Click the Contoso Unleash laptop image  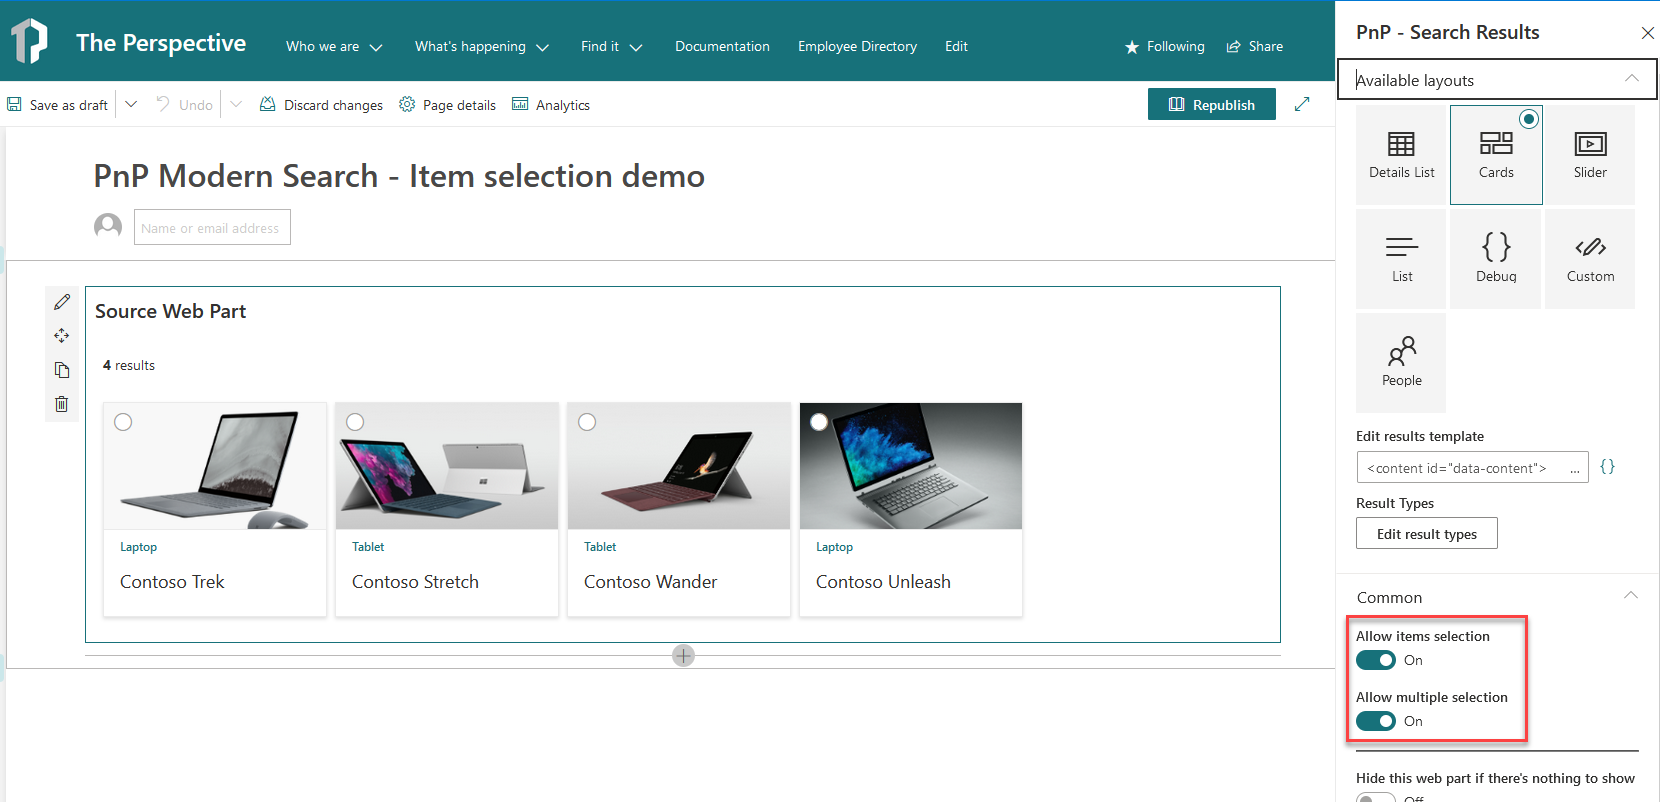click(911, 466)
